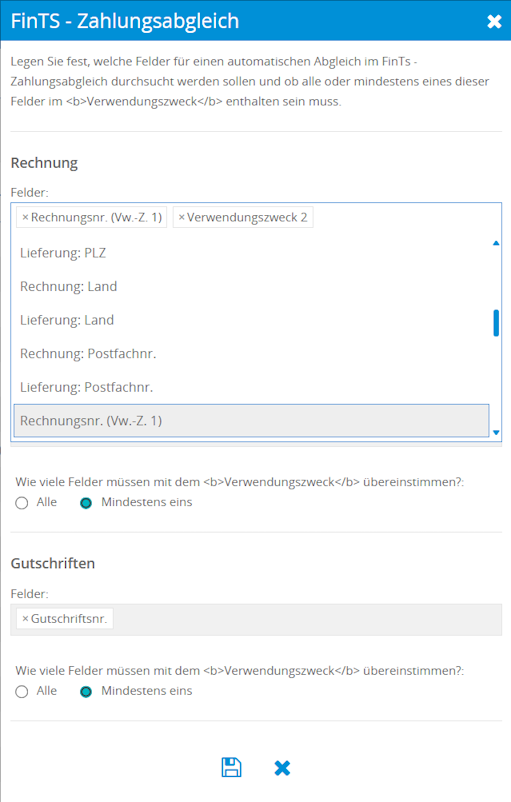Select highlighted Rechnungsnr. (Vw.-Z. 1) list option
Image resolution: width=511 pixels, height=802 pixels.
(x=251, y=421)
